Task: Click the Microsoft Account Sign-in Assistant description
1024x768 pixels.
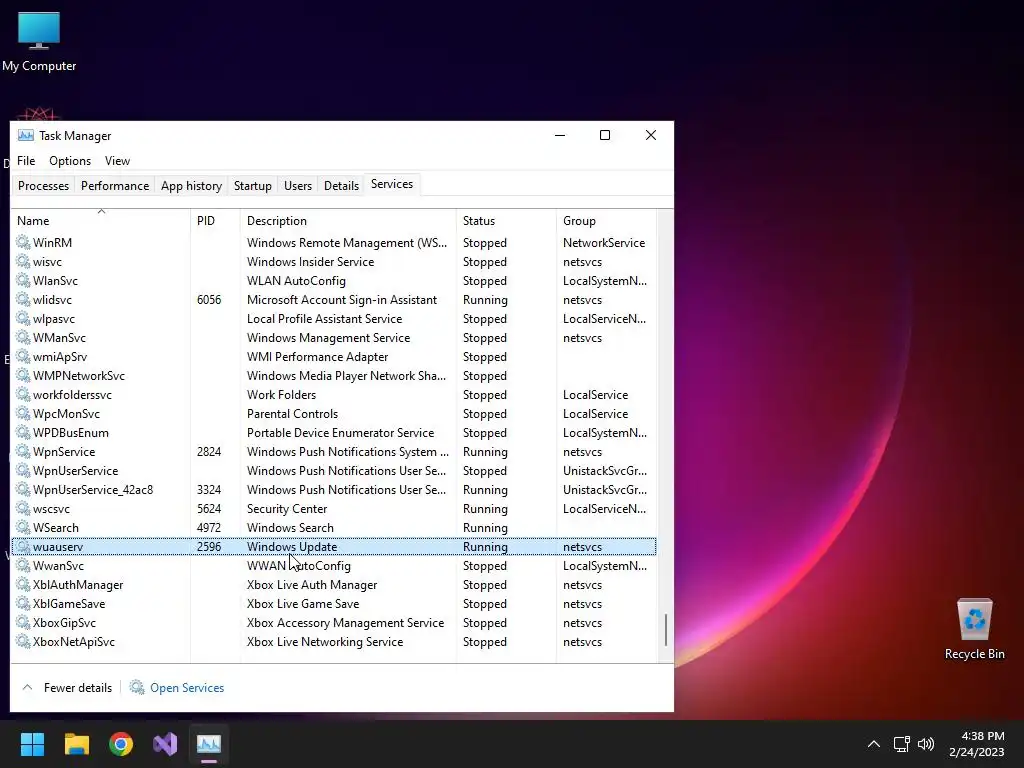Action: (342, 300)
